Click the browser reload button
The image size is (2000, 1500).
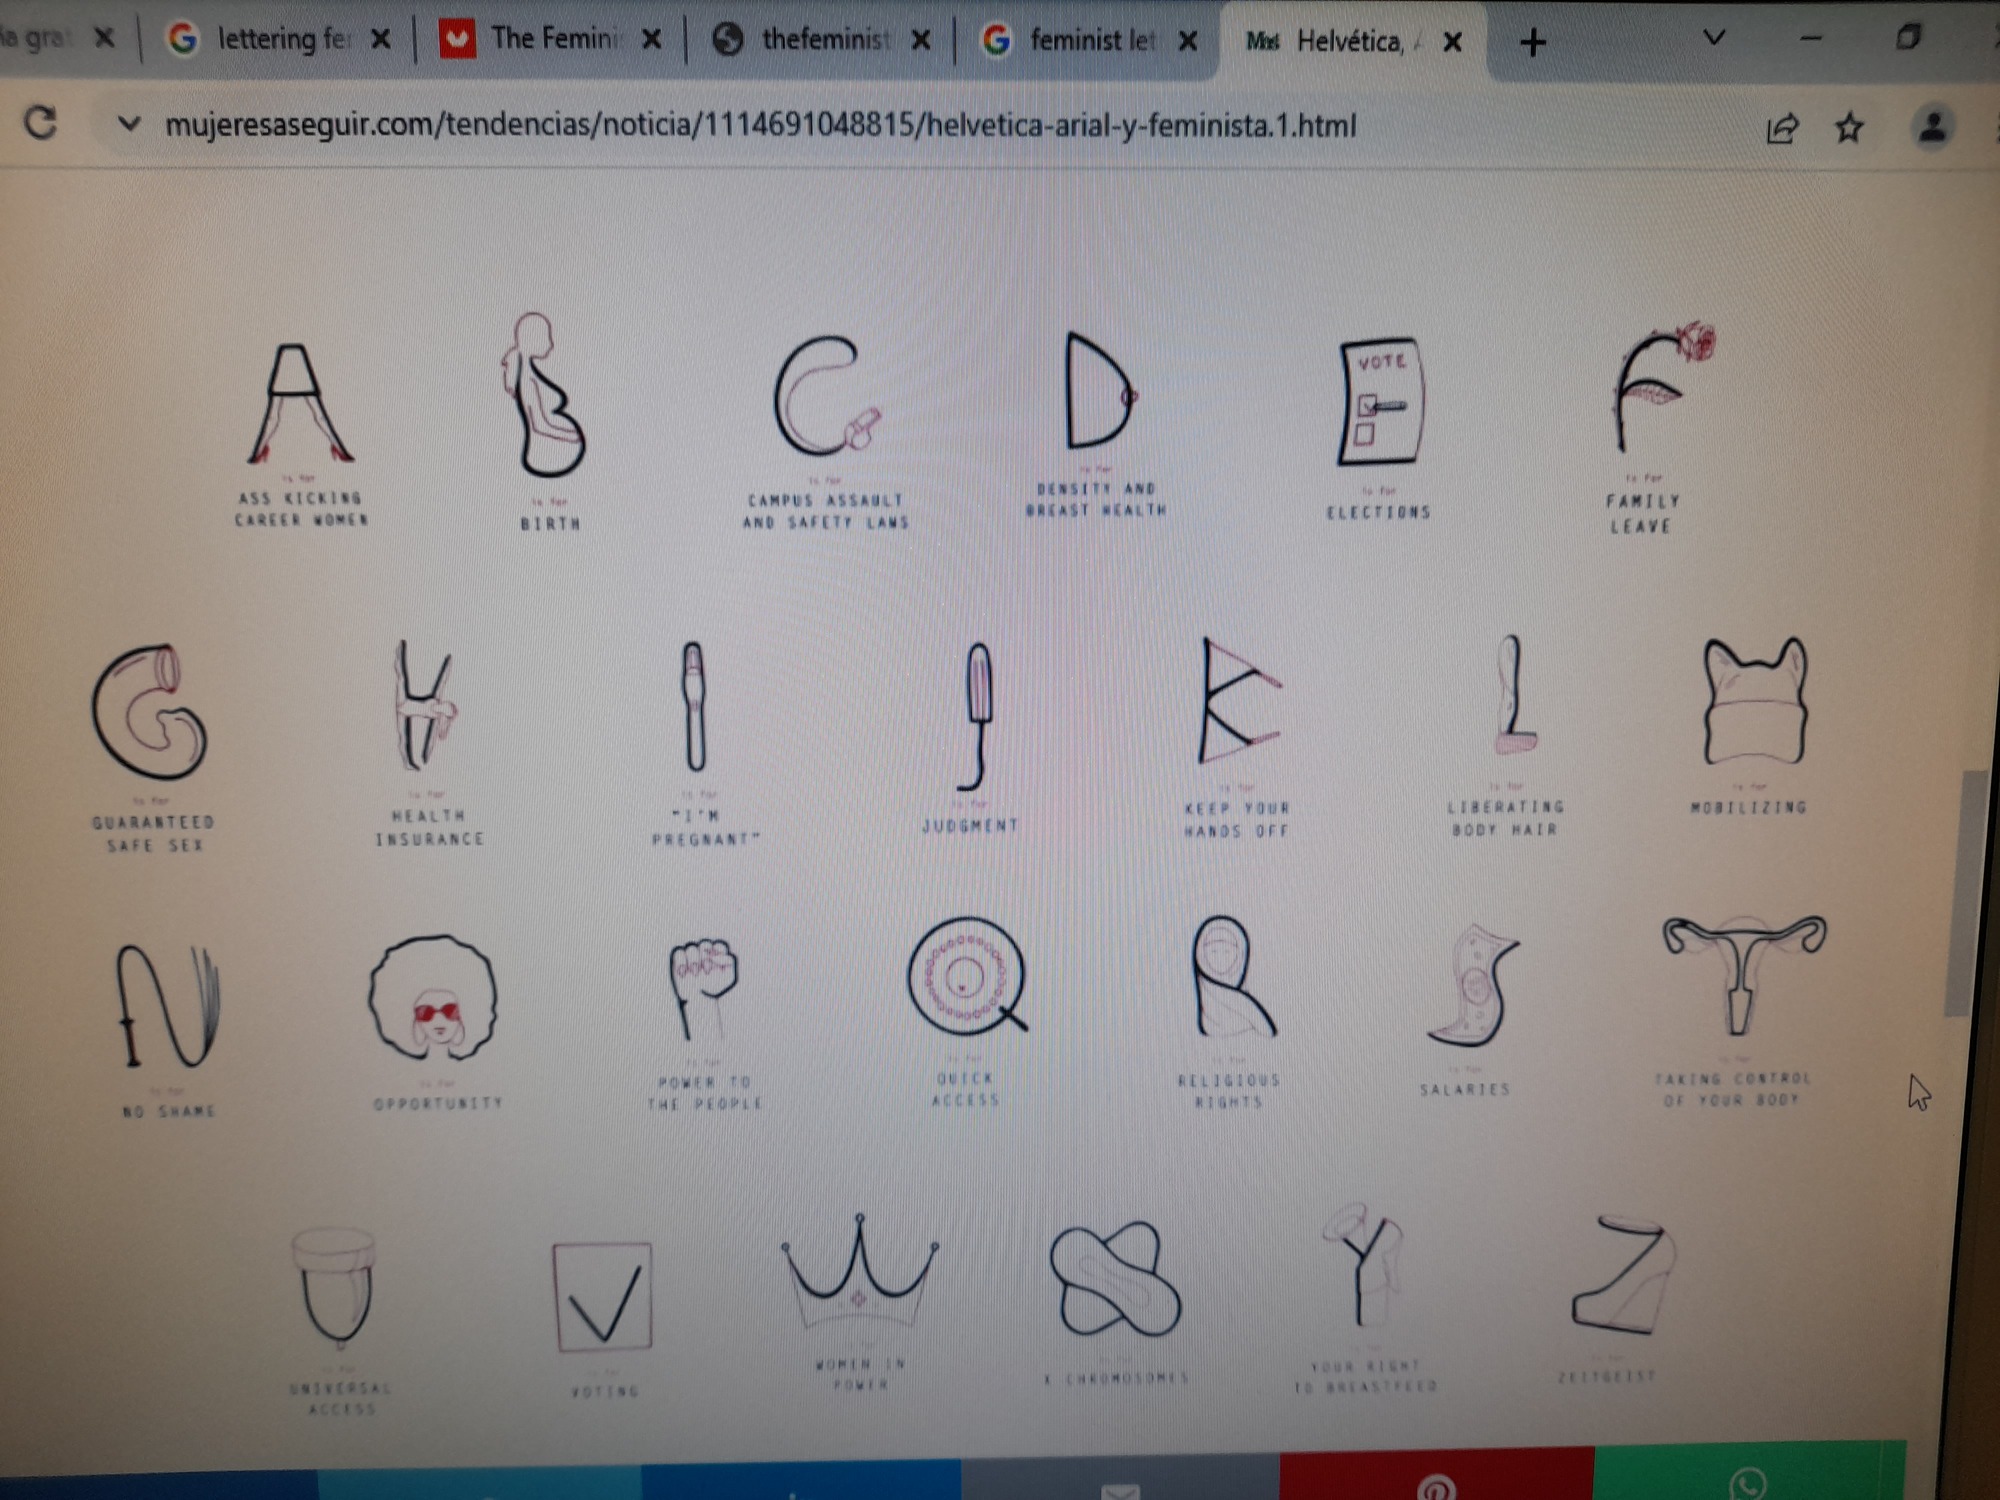click(41, 123)
